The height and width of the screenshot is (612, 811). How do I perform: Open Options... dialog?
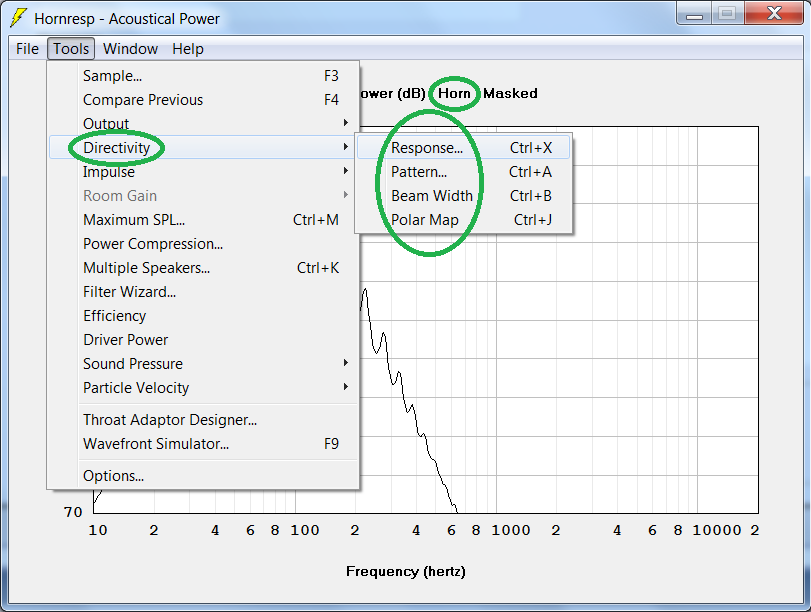point(203,475)
